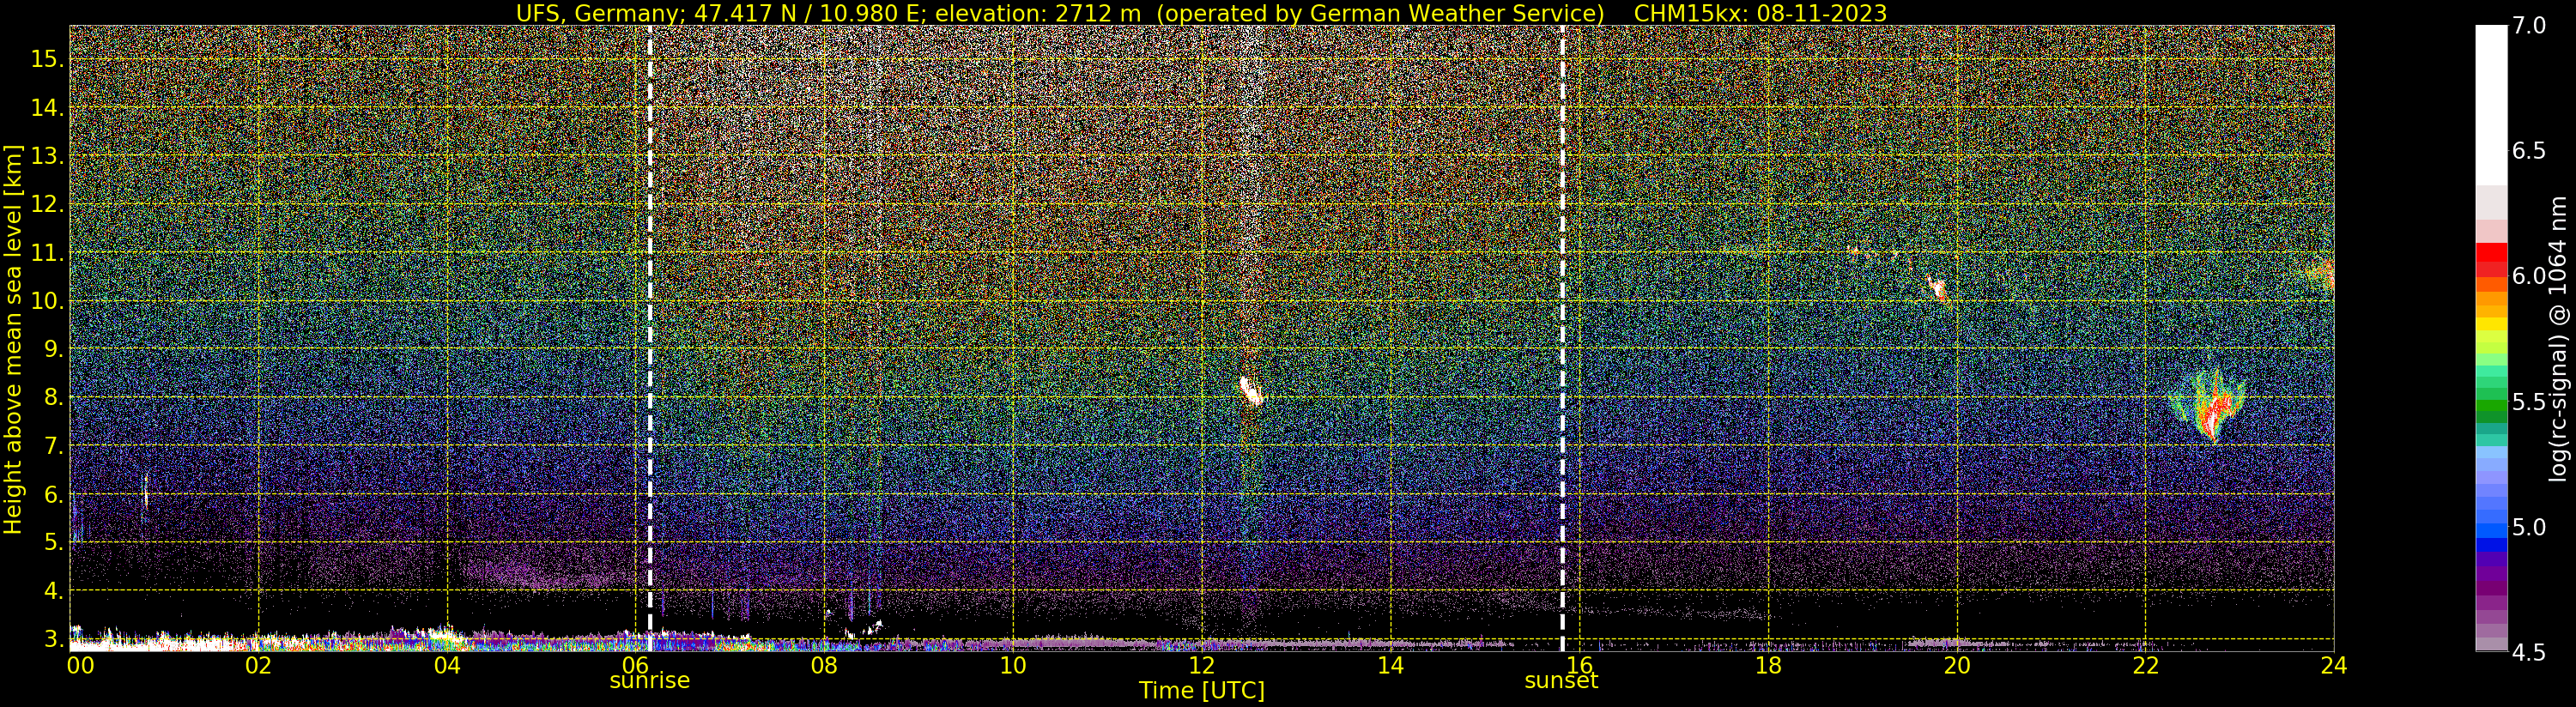Click the '12' time axis tick label
The height and width of the screenshot is (707, 2576).
pyautogui.click(x=1202, y=665)
